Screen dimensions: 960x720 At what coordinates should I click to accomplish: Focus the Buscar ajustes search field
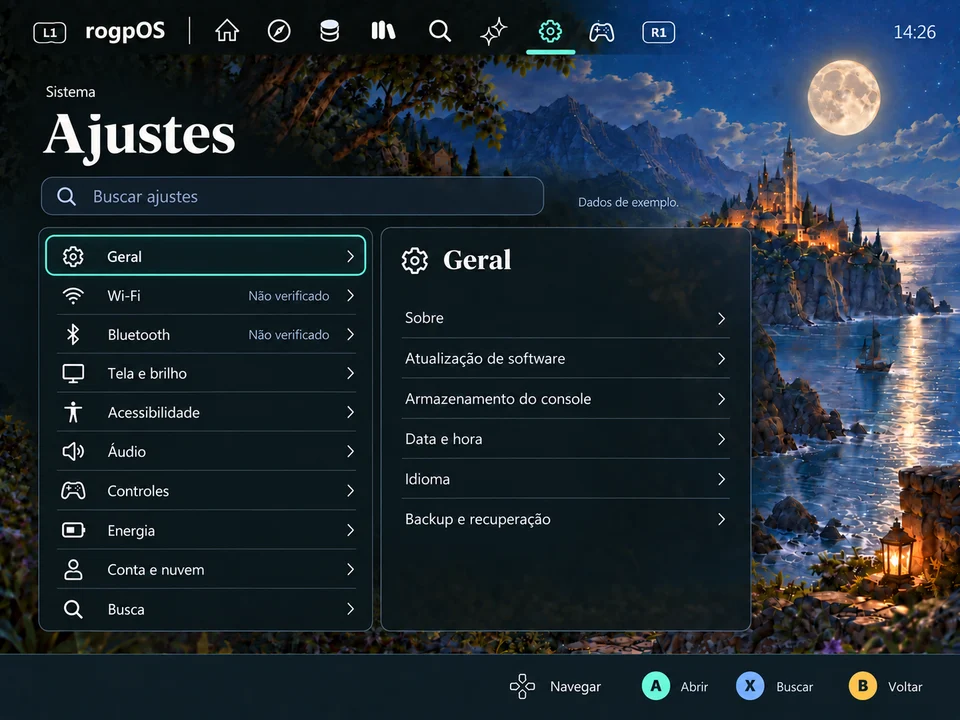pos(292,196)
